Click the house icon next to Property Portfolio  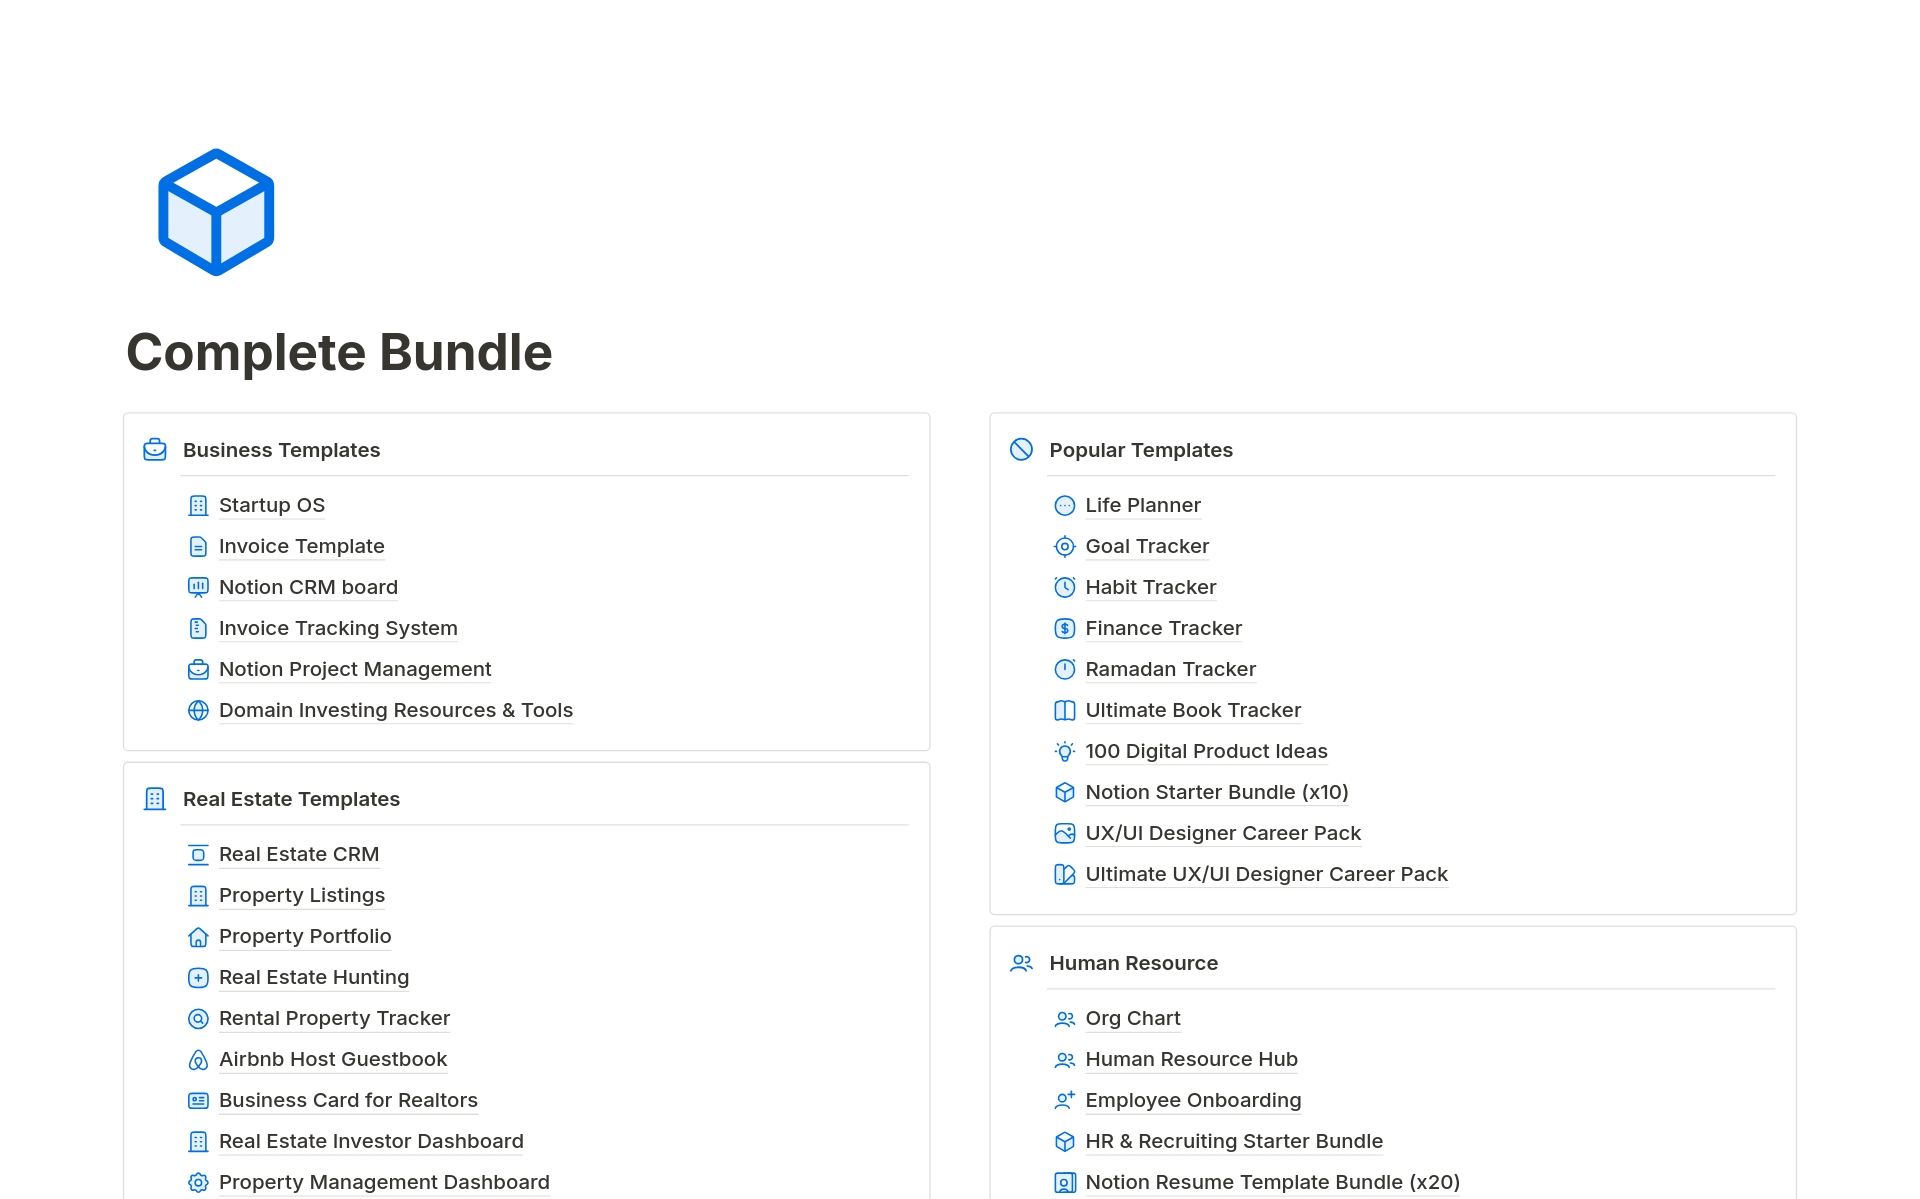[198, 937]
